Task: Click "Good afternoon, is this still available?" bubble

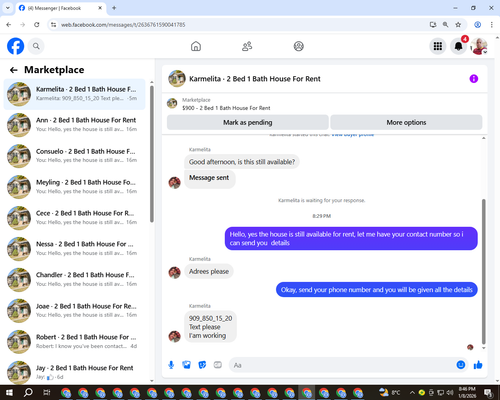Action: 242,162
